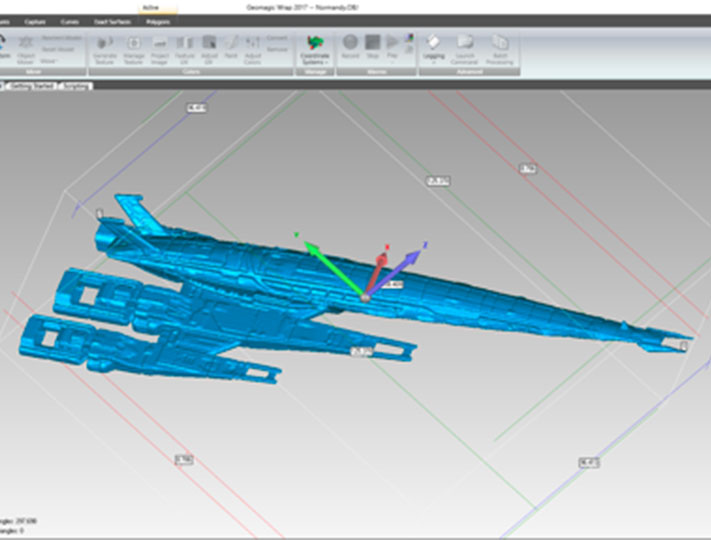
Task: Open the Adjust Colors tool
Action: click(252, 45)
